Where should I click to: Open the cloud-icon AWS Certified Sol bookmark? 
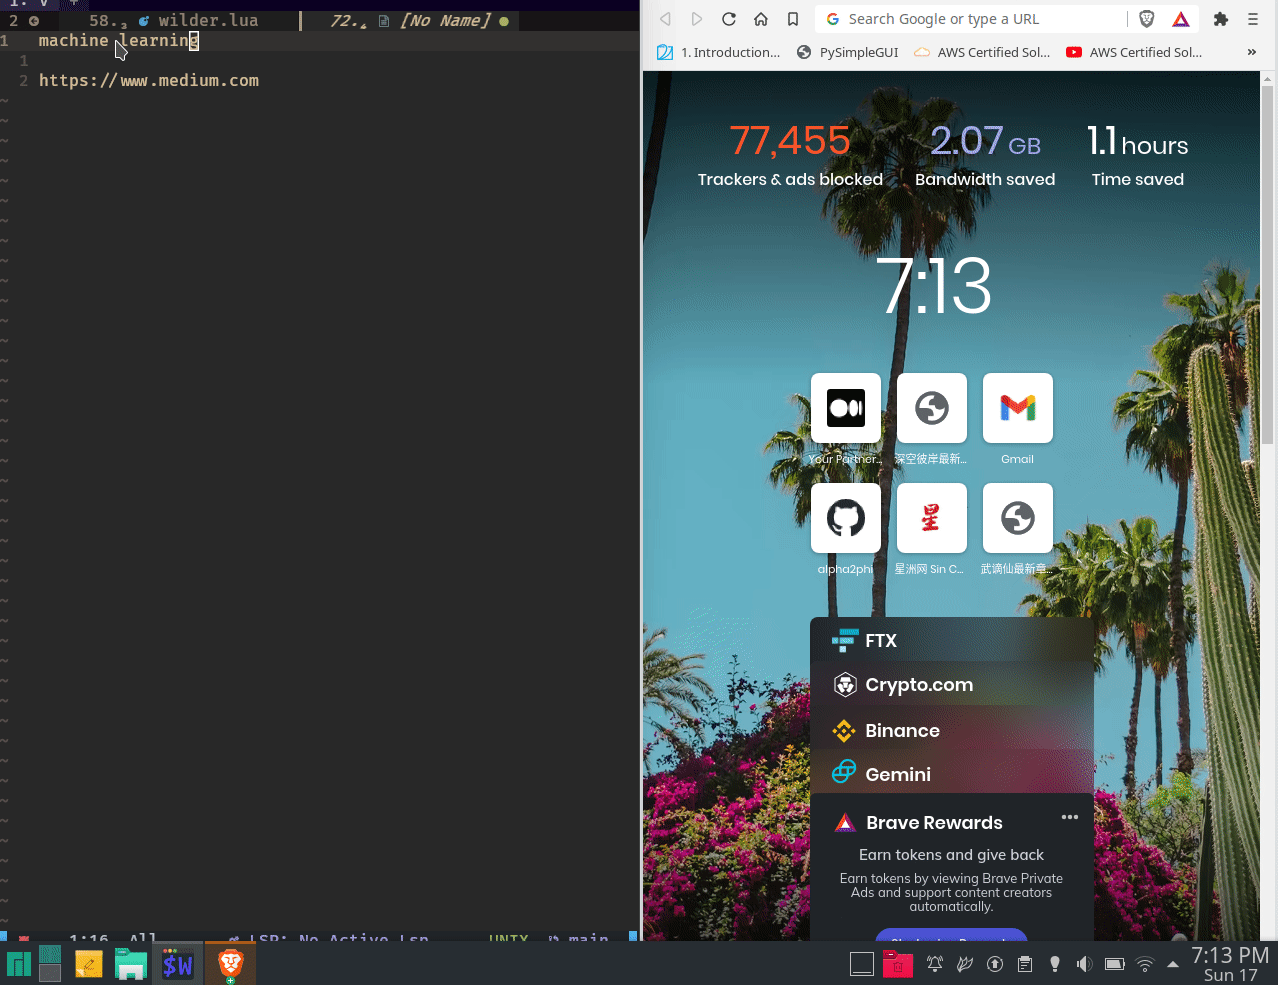coord(982,52)
